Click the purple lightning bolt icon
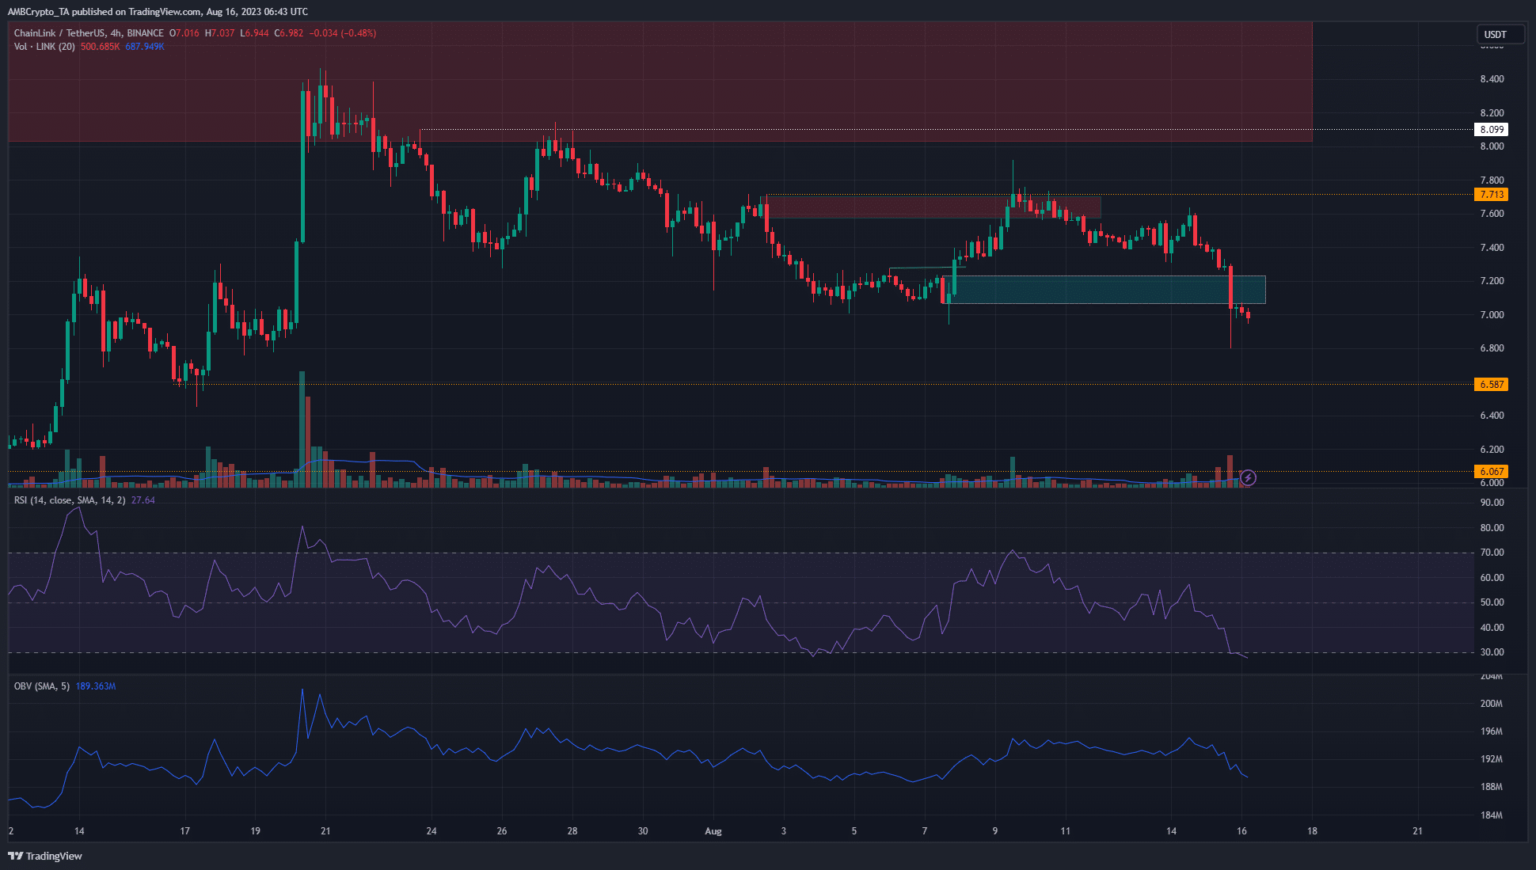The height and width of the screenshot is (870, 1536). click(1248, 478)
